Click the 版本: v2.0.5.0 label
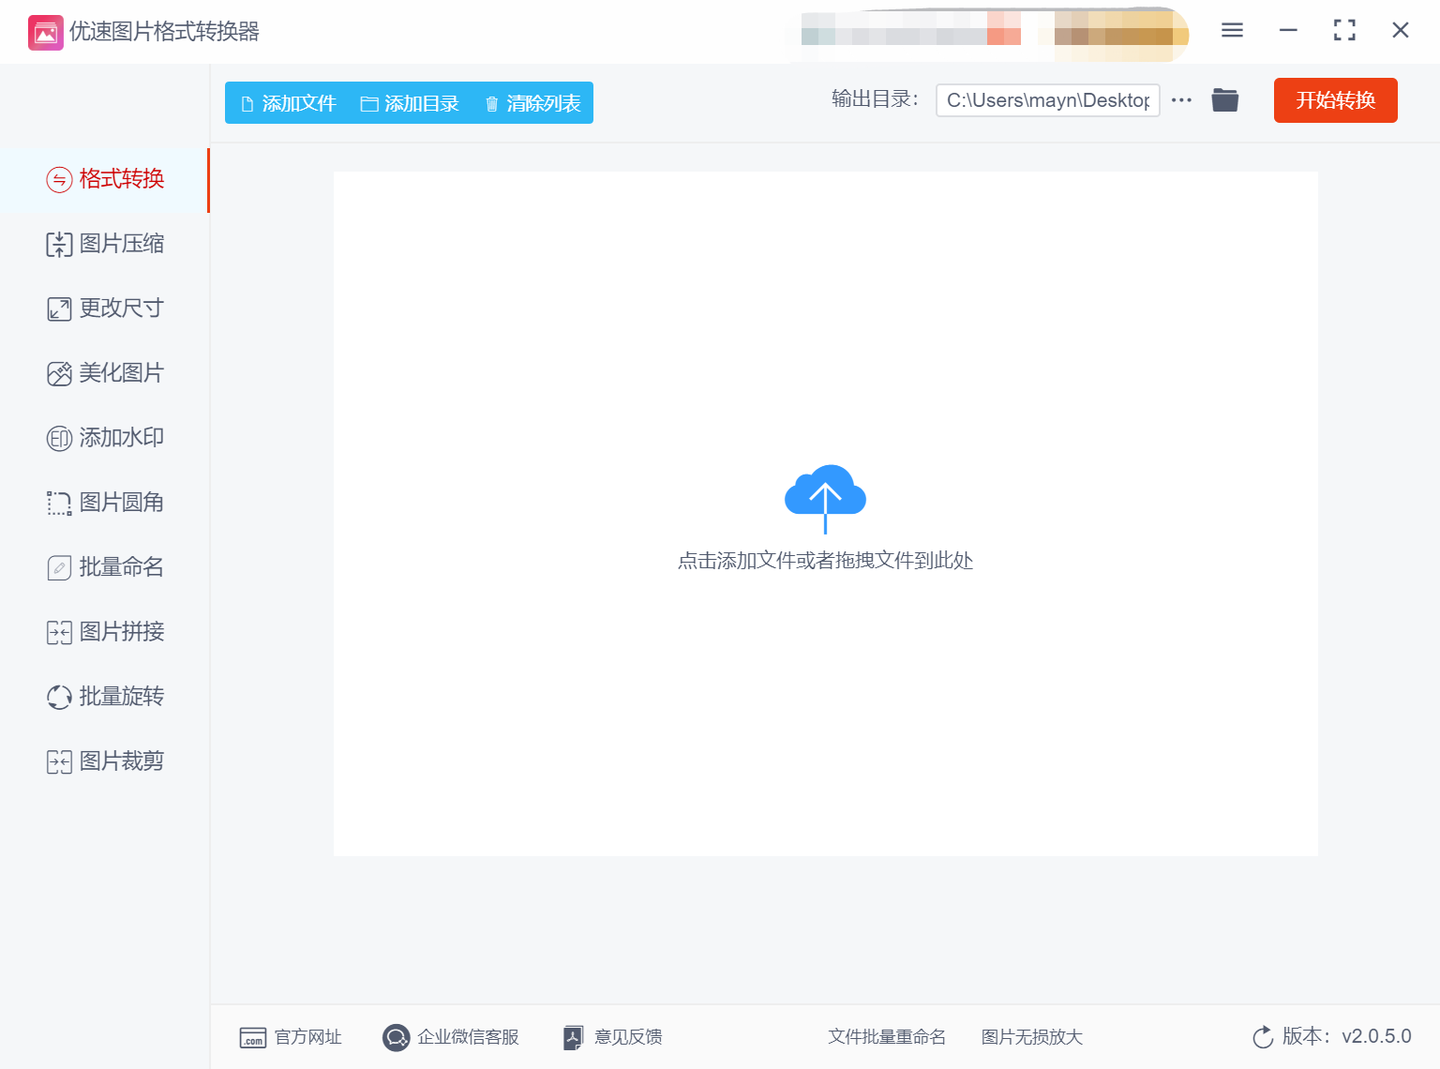The width and height of the screenshot is (1440, 1069). (x=1347, y=1037)
